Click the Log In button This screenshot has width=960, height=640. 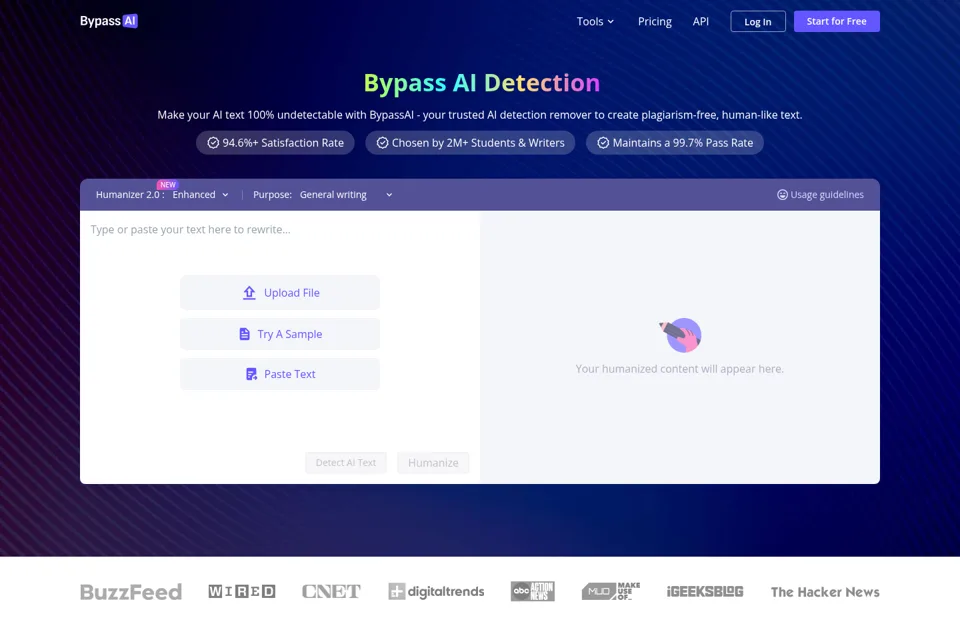tap(757, 21)
